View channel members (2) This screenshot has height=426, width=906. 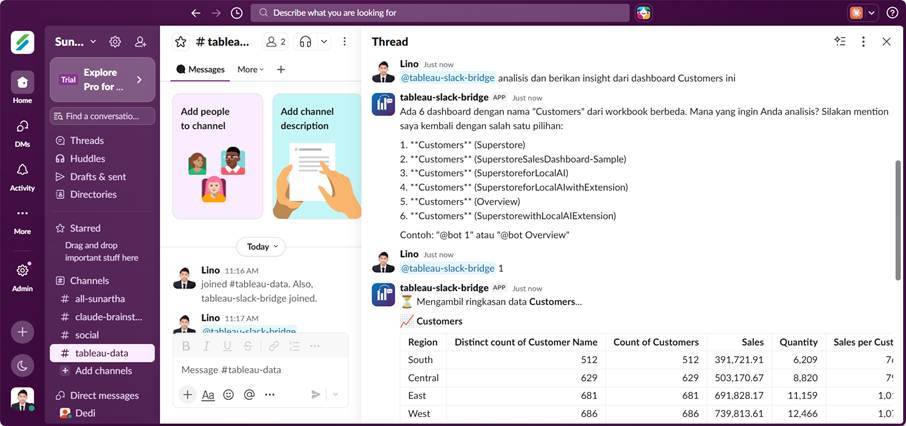[x=276, y=42]
